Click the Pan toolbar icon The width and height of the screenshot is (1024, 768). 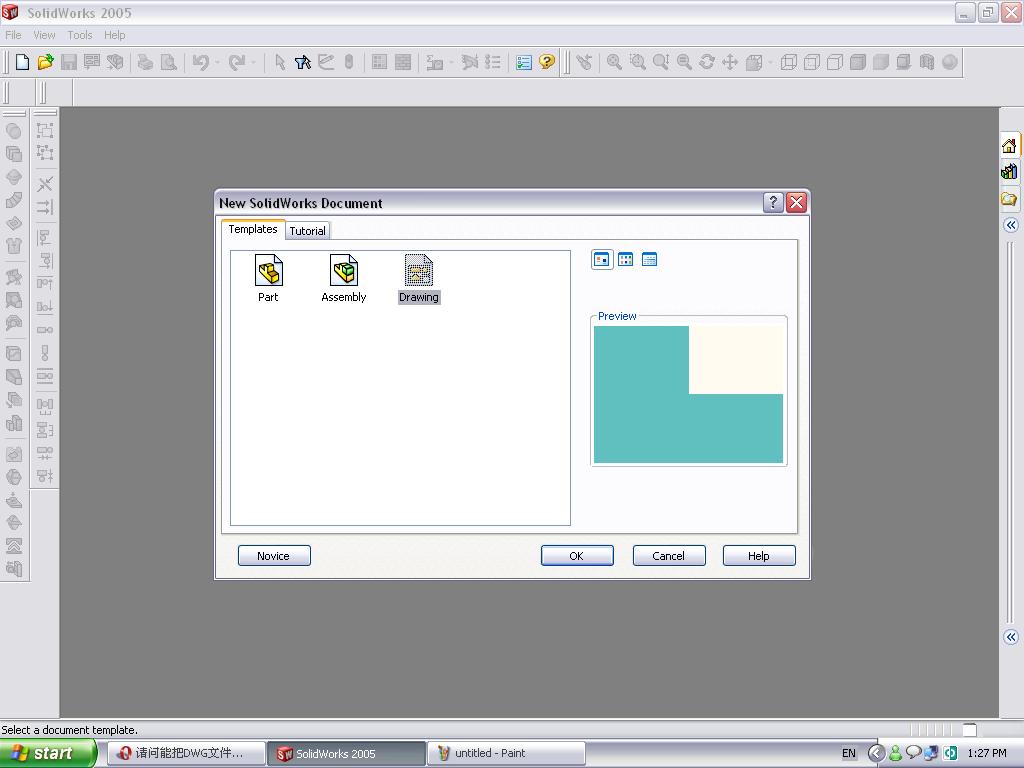(x=729, y=62)
